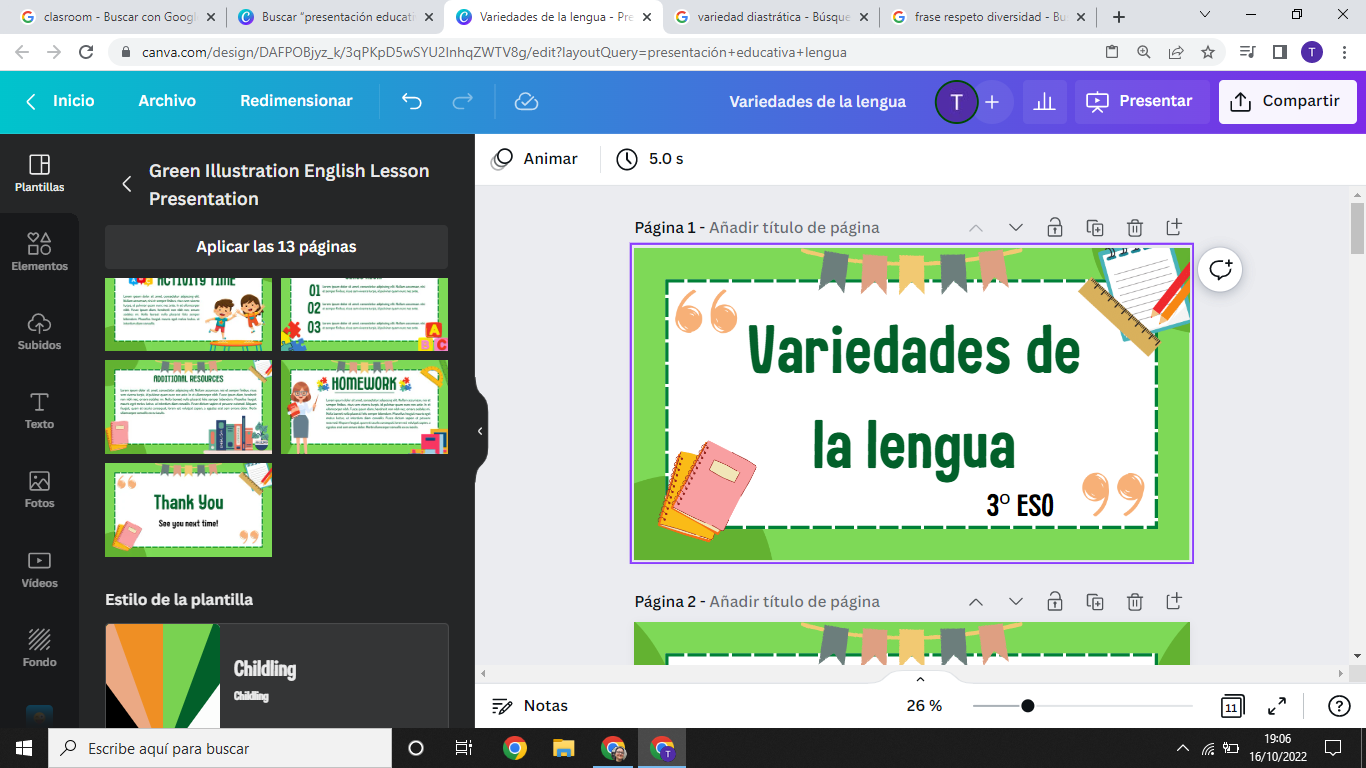The width and height of the screenshot is (1366, 768).
Task: Open the Fondo background panel
Action: (x=39, y=648)
